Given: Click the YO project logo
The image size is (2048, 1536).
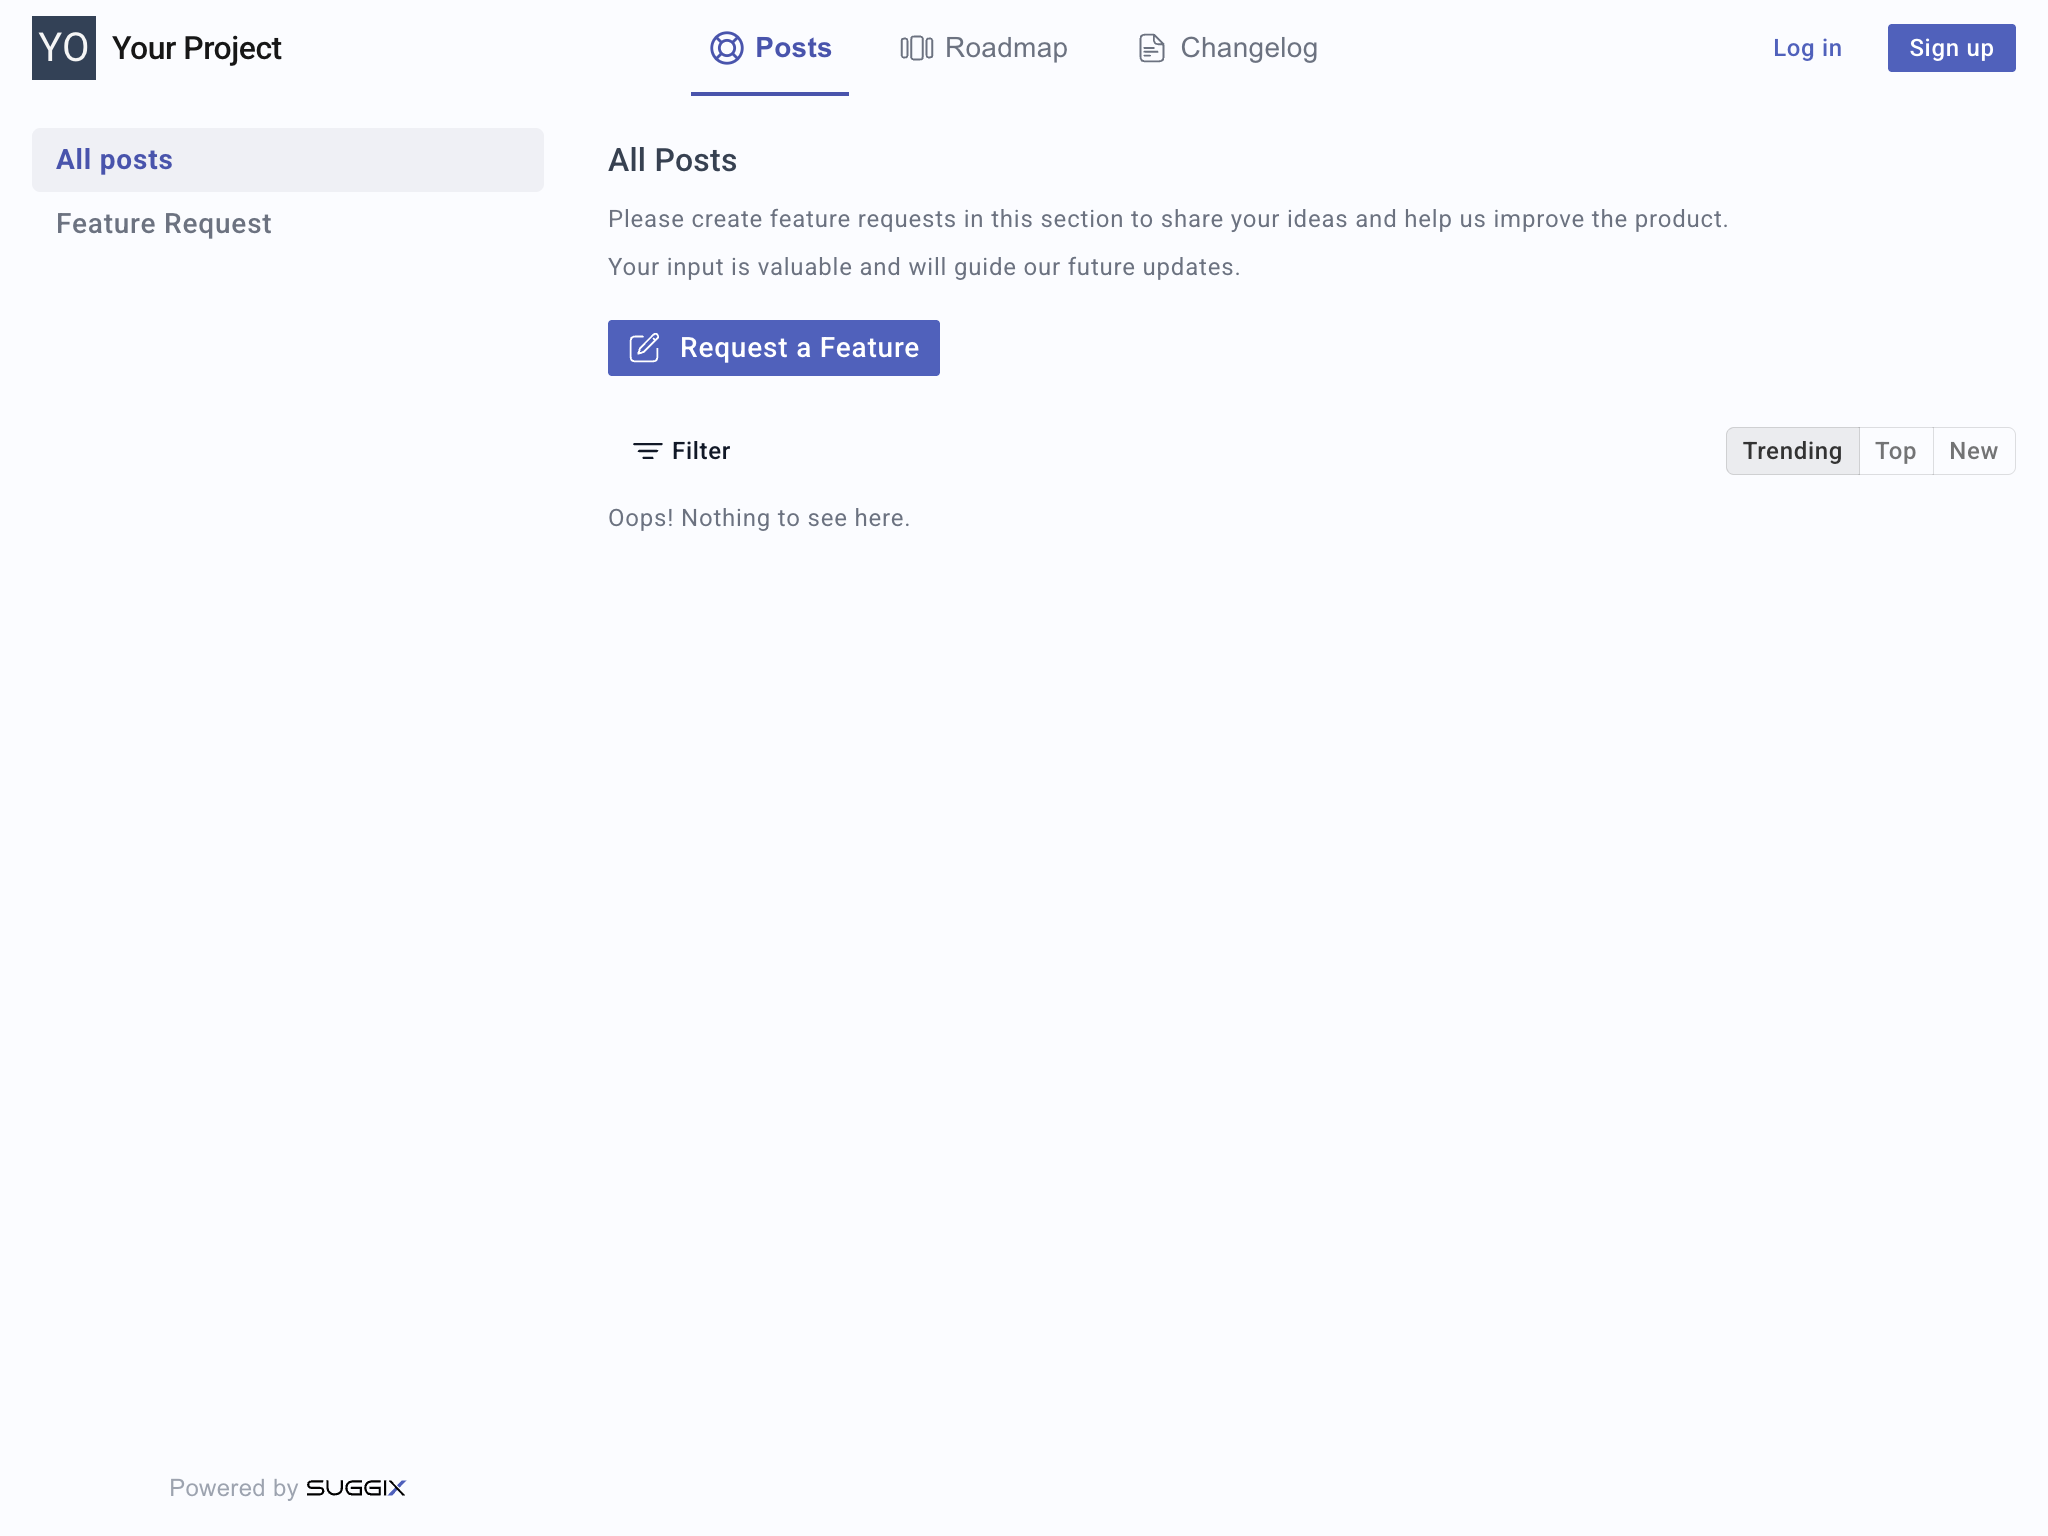Looking at the screenshot, I should click(64, 48).
